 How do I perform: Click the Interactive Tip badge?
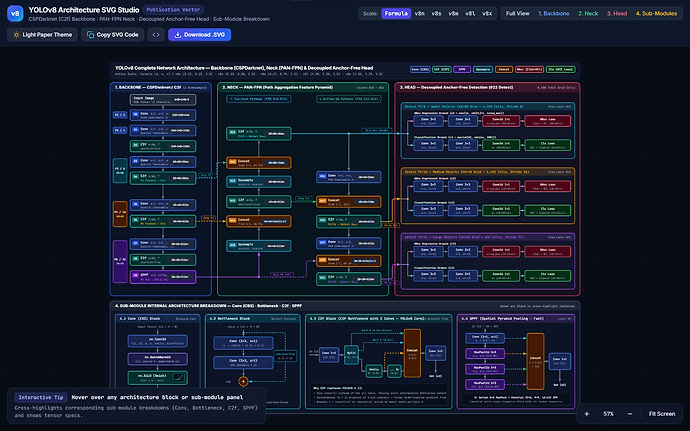point(41,398)
